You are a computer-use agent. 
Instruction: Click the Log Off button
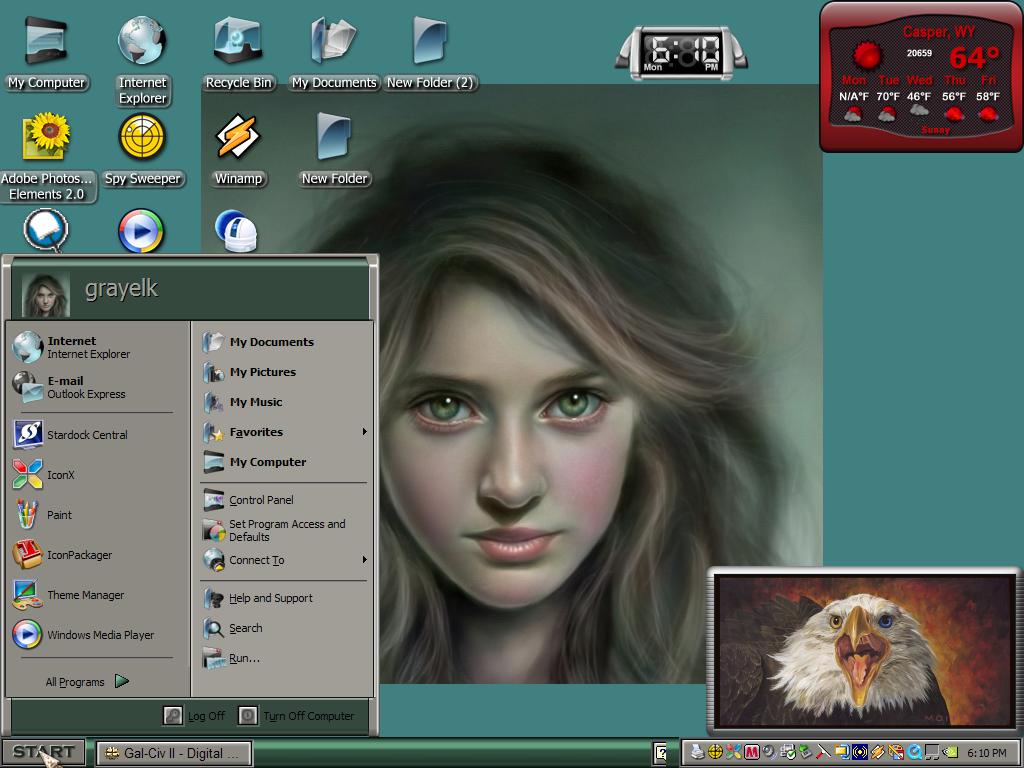pos(195,716)
